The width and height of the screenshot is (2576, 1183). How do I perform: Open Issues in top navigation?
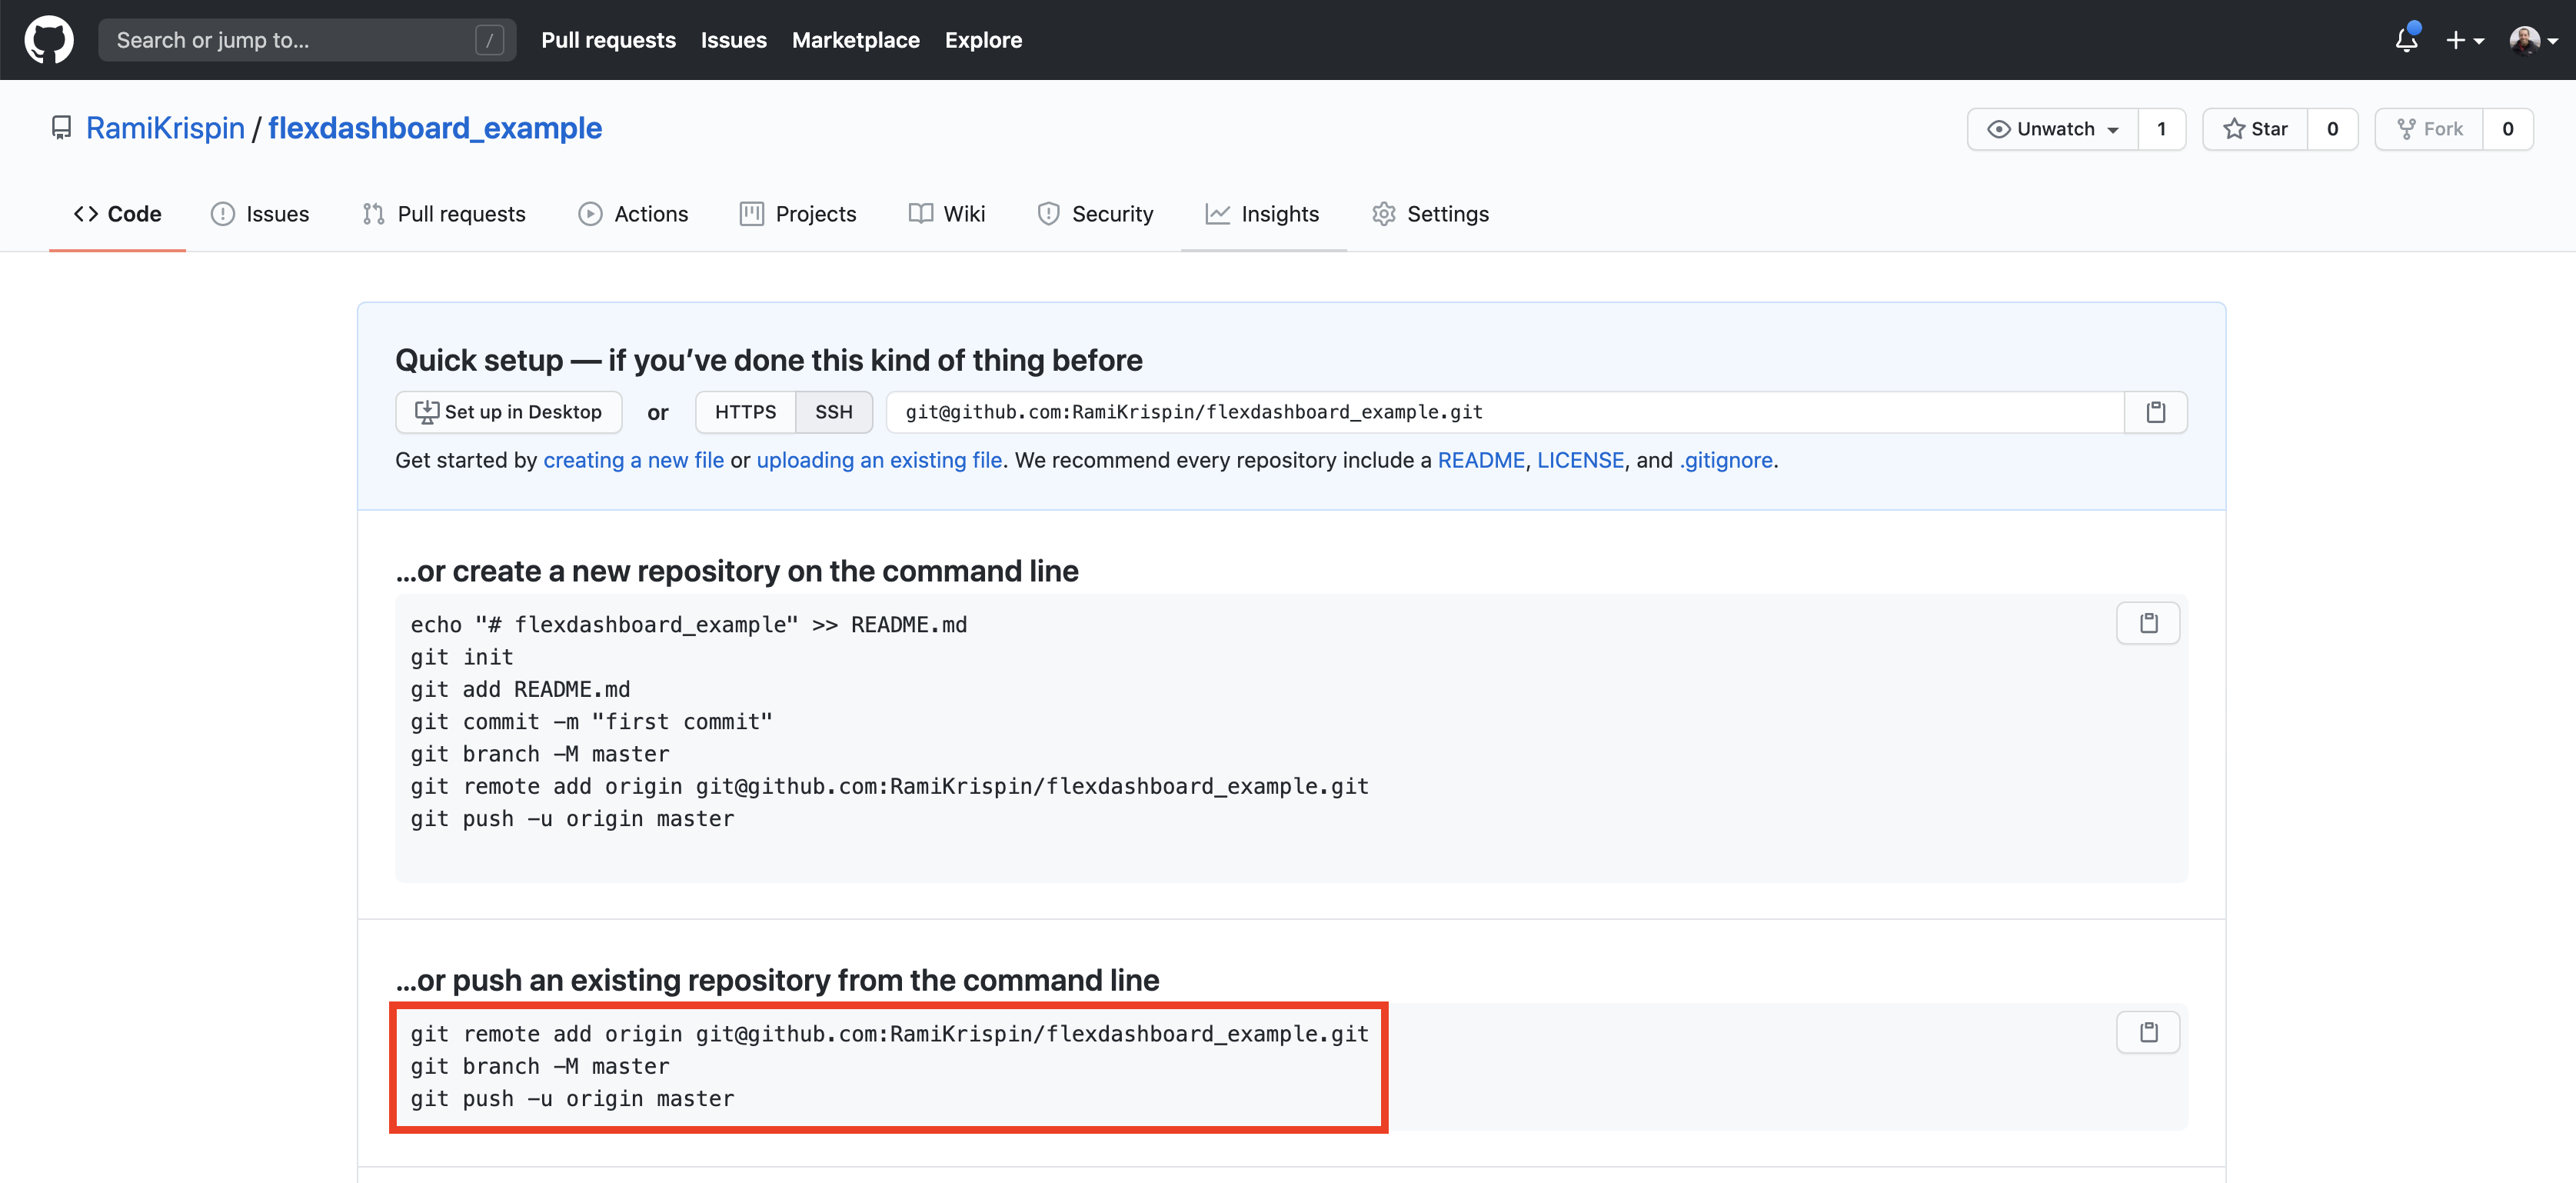733,40
